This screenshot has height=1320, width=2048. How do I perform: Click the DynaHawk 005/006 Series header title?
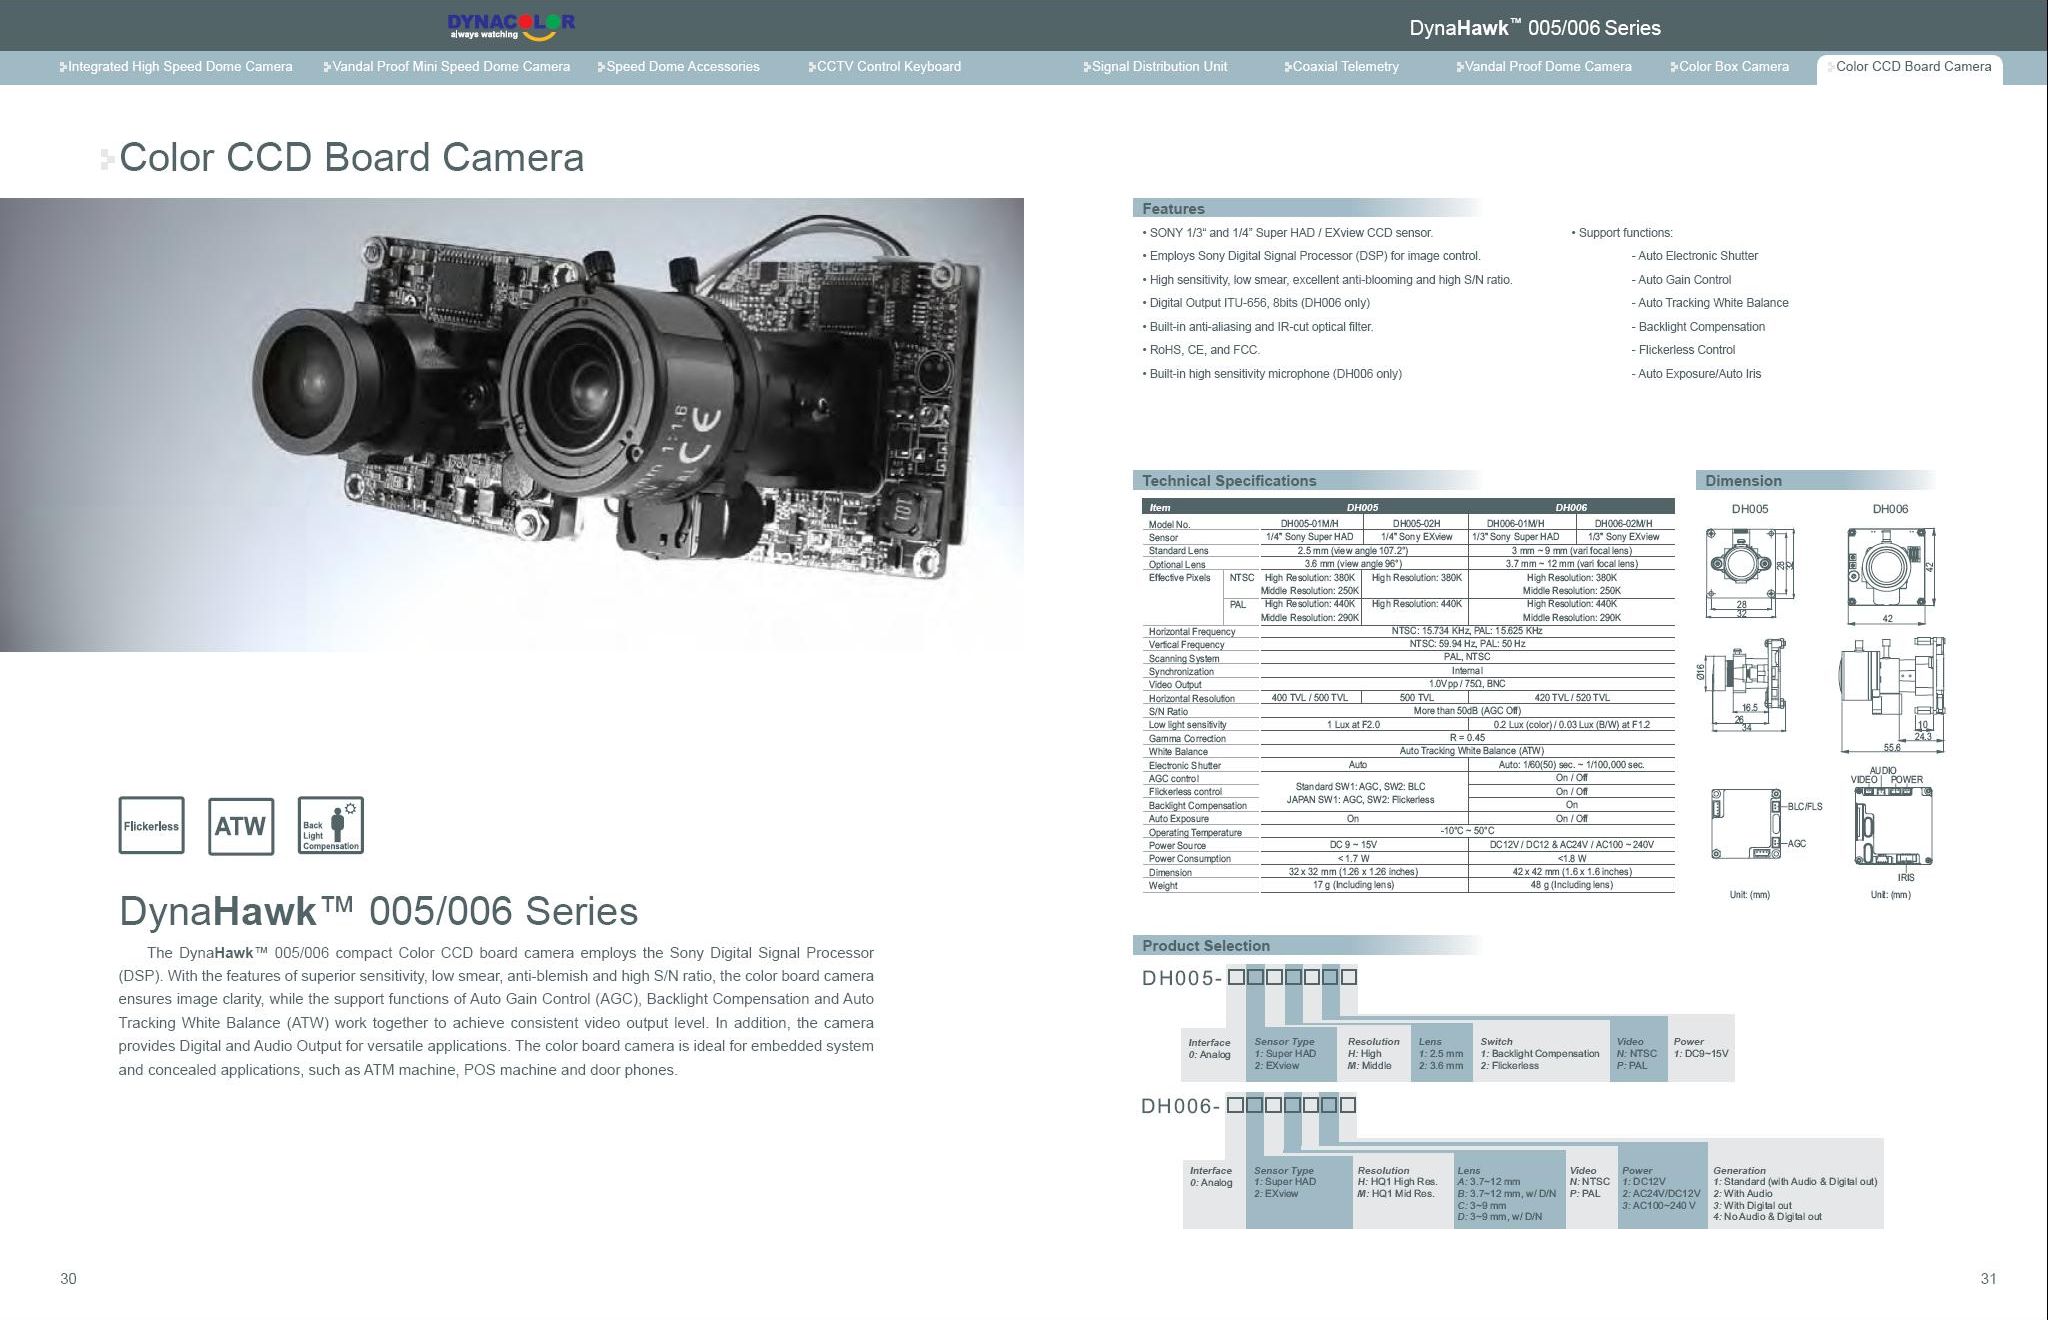click(1535, 28)
